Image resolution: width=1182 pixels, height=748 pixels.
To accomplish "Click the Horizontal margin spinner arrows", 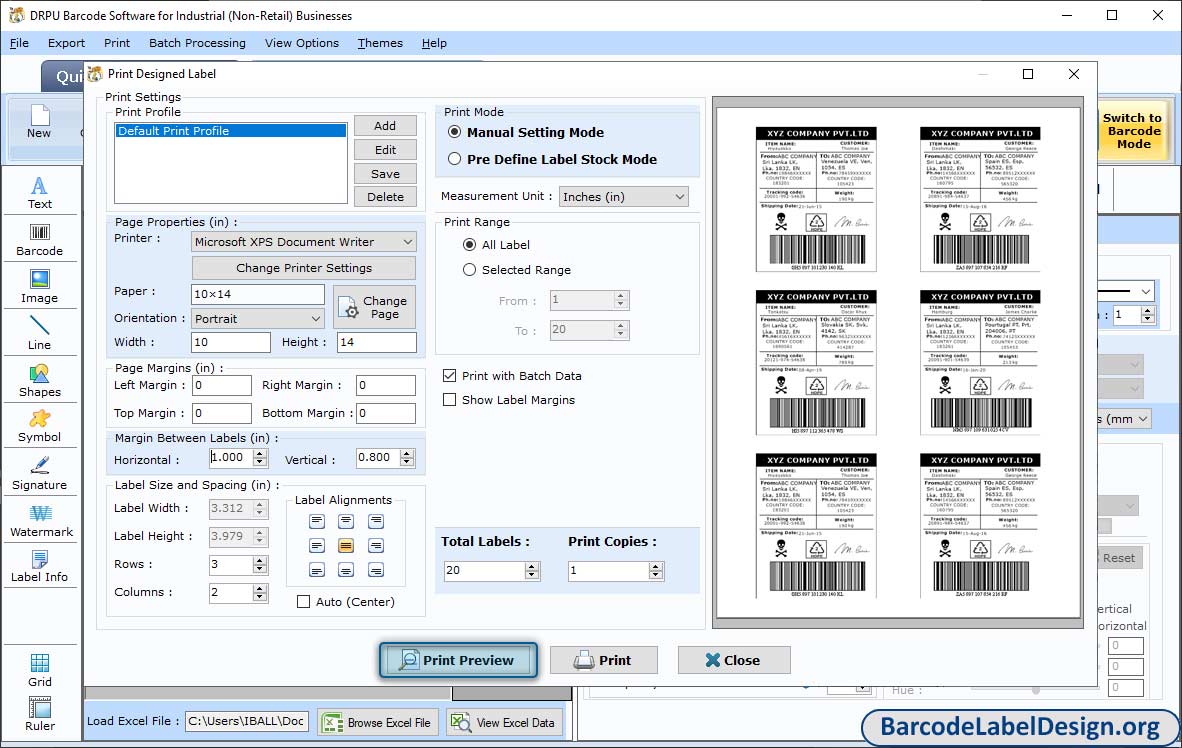I will (x=260, y=458).
